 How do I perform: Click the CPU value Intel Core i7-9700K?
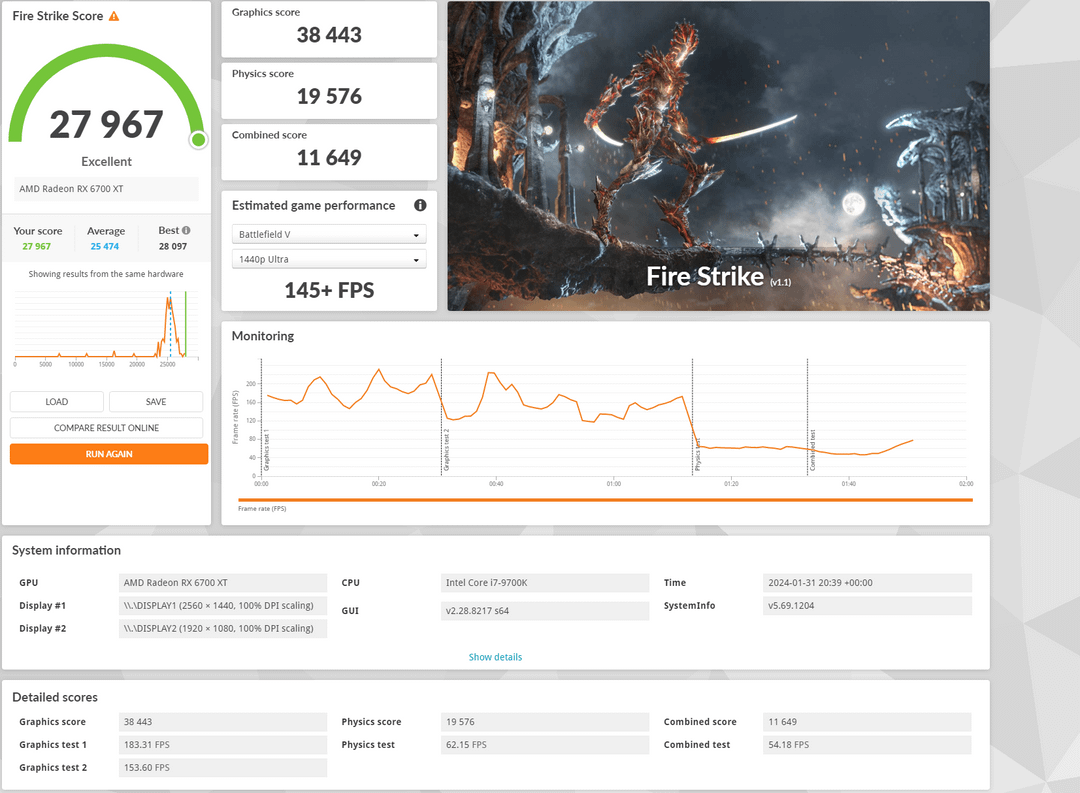tap(545, 583)
